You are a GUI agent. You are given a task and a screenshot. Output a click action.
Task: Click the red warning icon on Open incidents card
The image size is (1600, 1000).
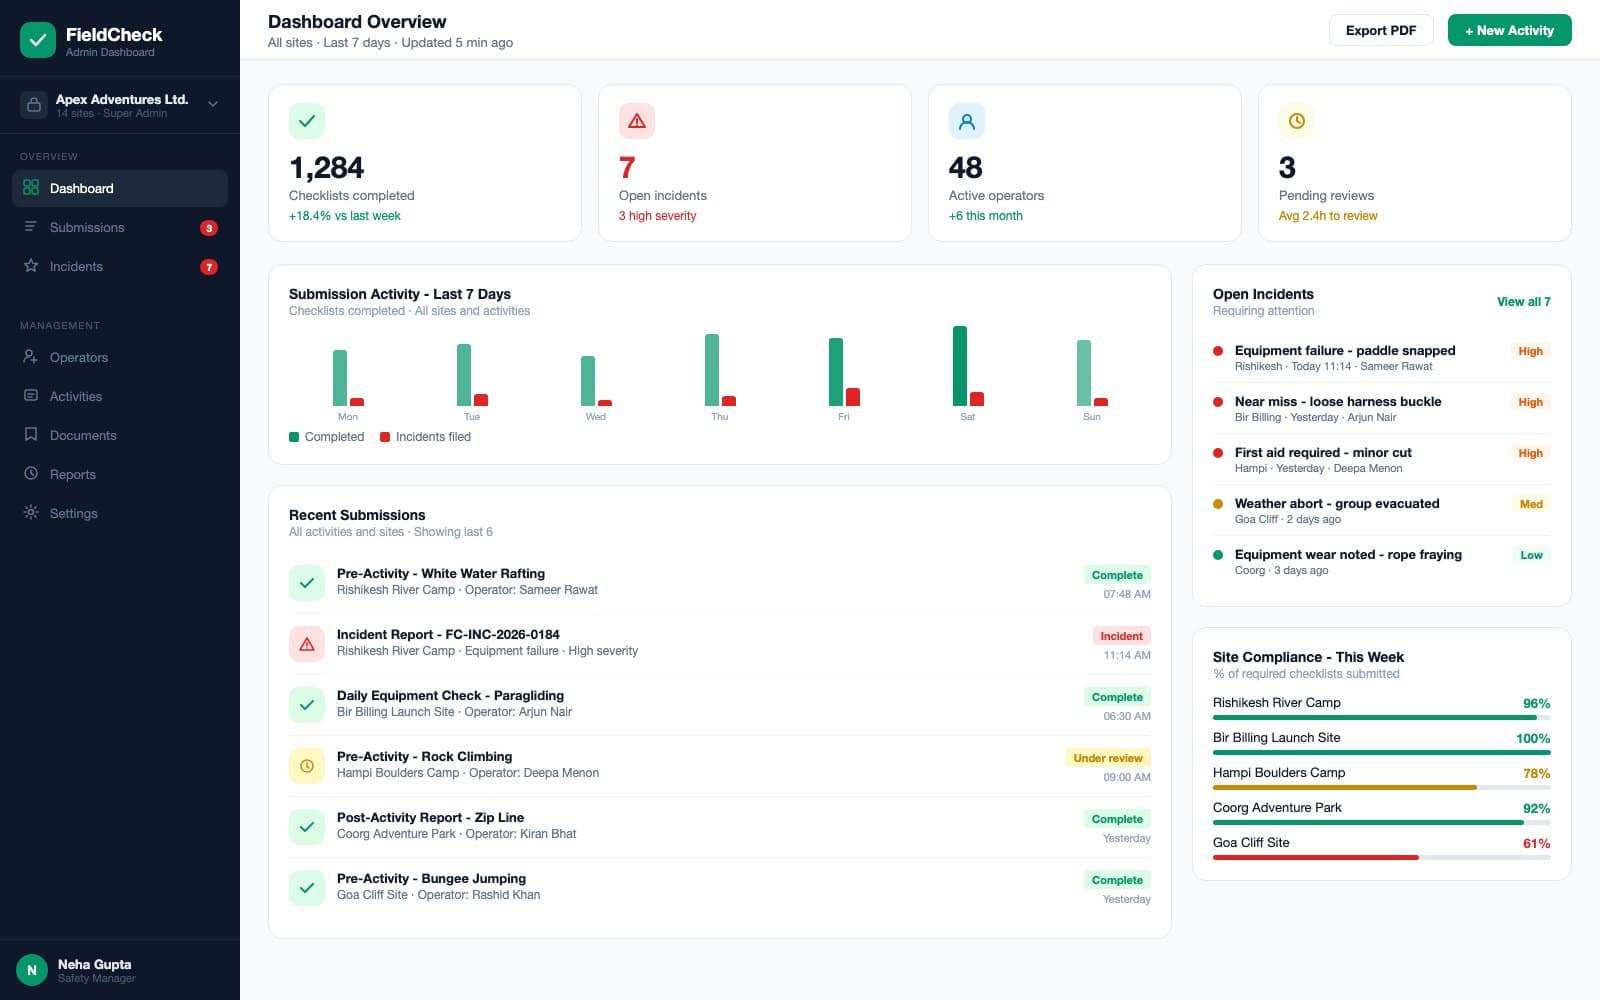coord(637,121)
